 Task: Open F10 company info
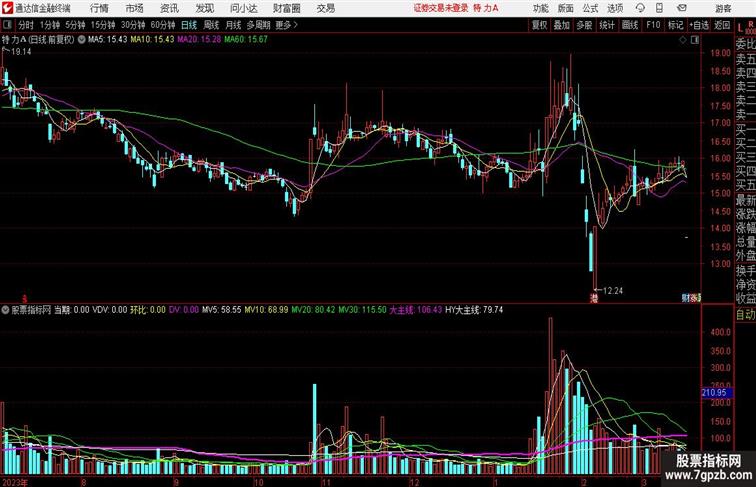(x=653, y=25)
